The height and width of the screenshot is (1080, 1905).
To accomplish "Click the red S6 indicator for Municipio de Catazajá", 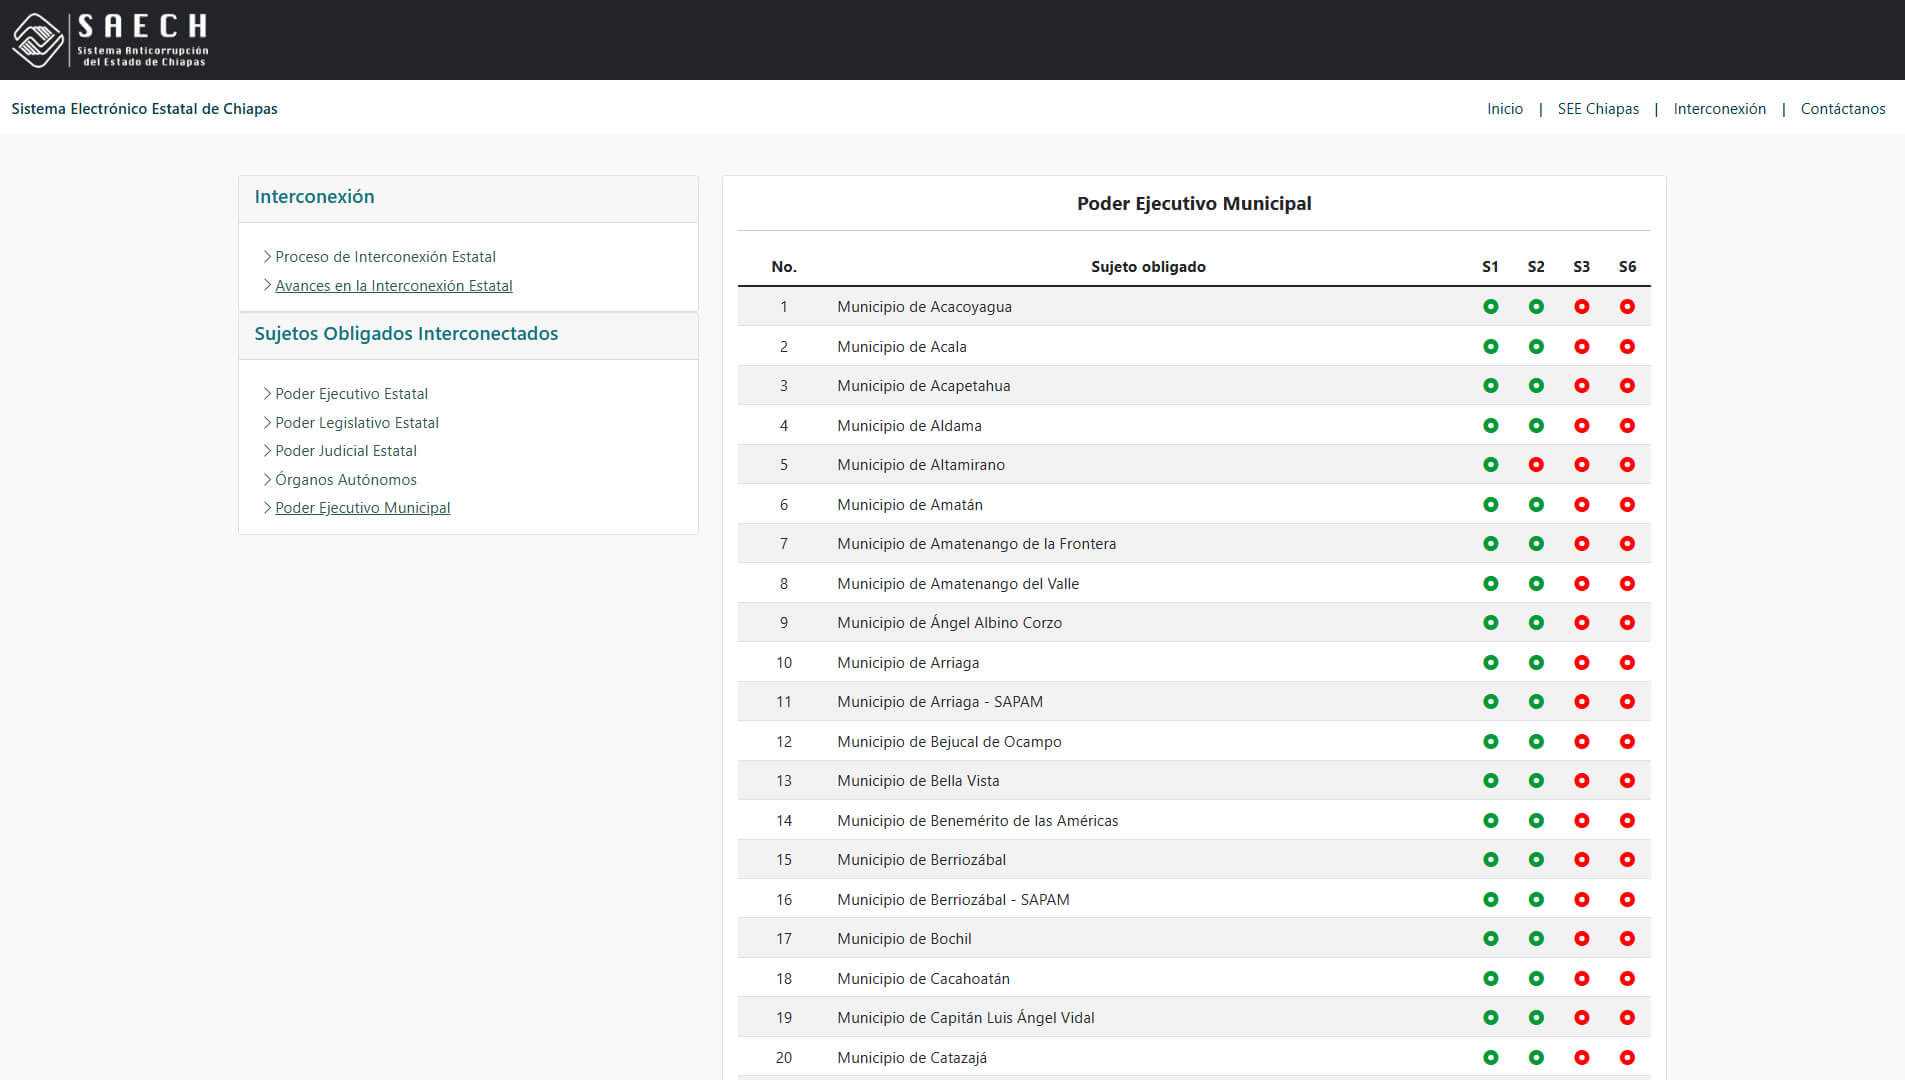I will coord(1627,1058).
